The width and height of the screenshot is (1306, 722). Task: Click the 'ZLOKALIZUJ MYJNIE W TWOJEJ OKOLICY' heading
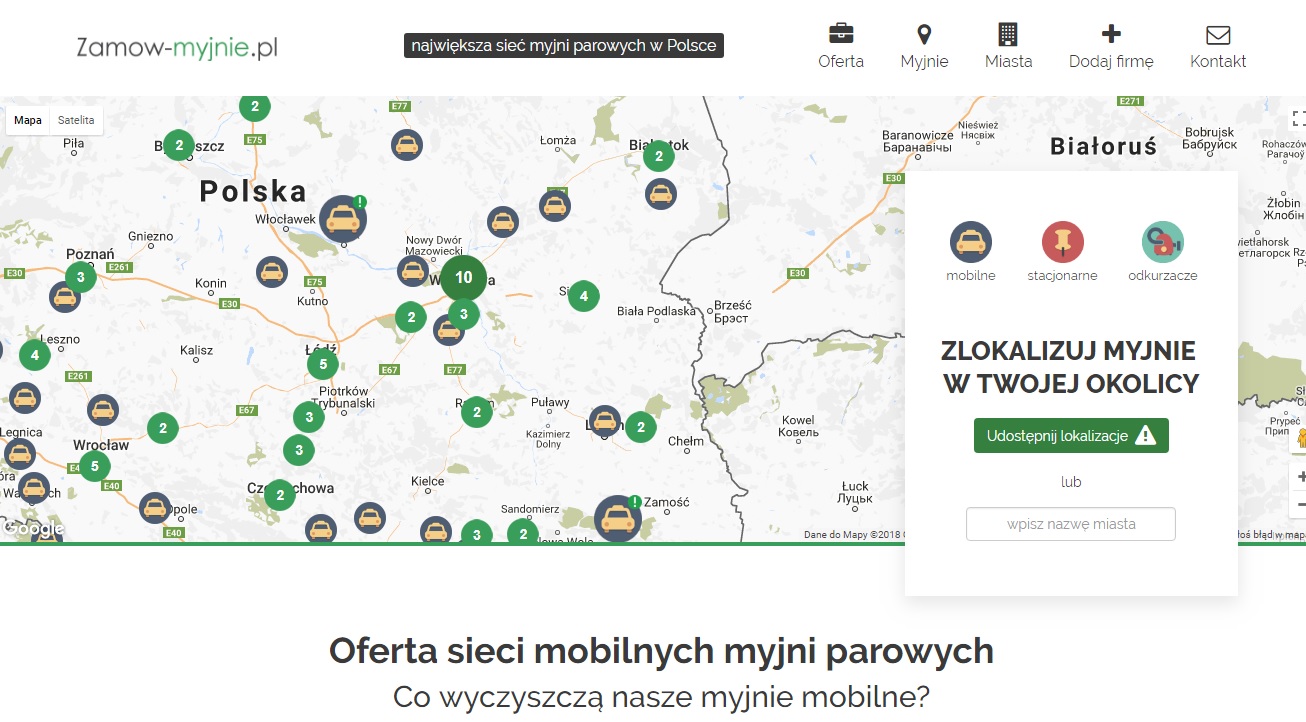pyautogui.click(x=1069, y=367)
